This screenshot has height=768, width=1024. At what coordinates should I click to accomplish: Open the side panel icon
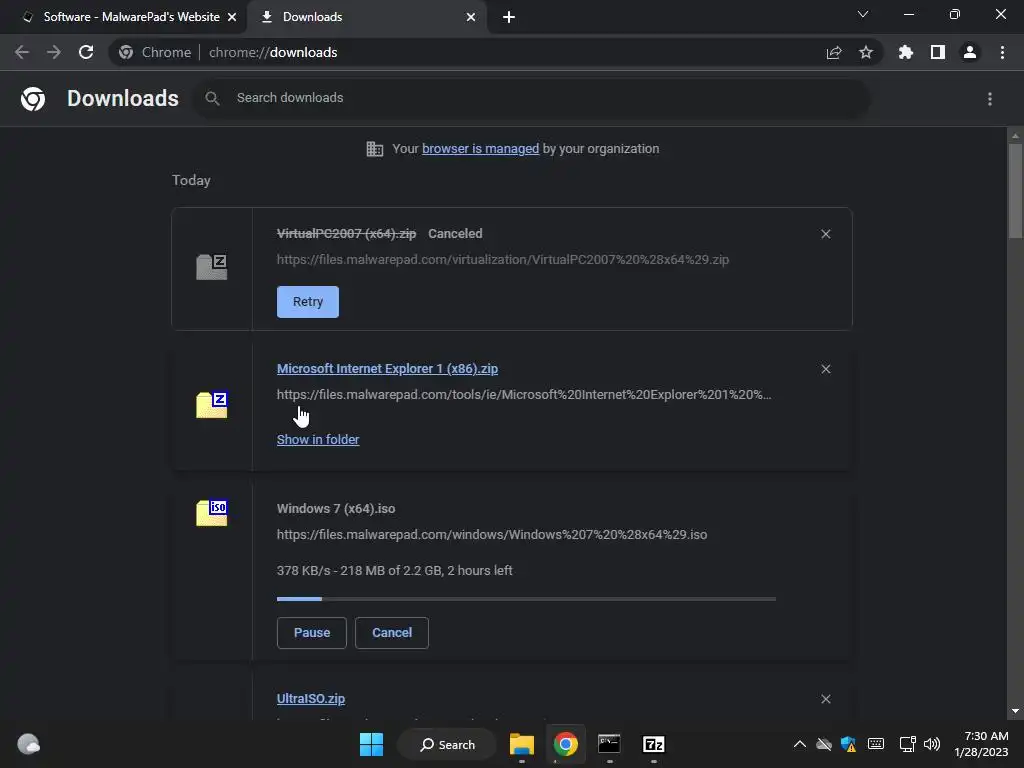tap(938, 52)
